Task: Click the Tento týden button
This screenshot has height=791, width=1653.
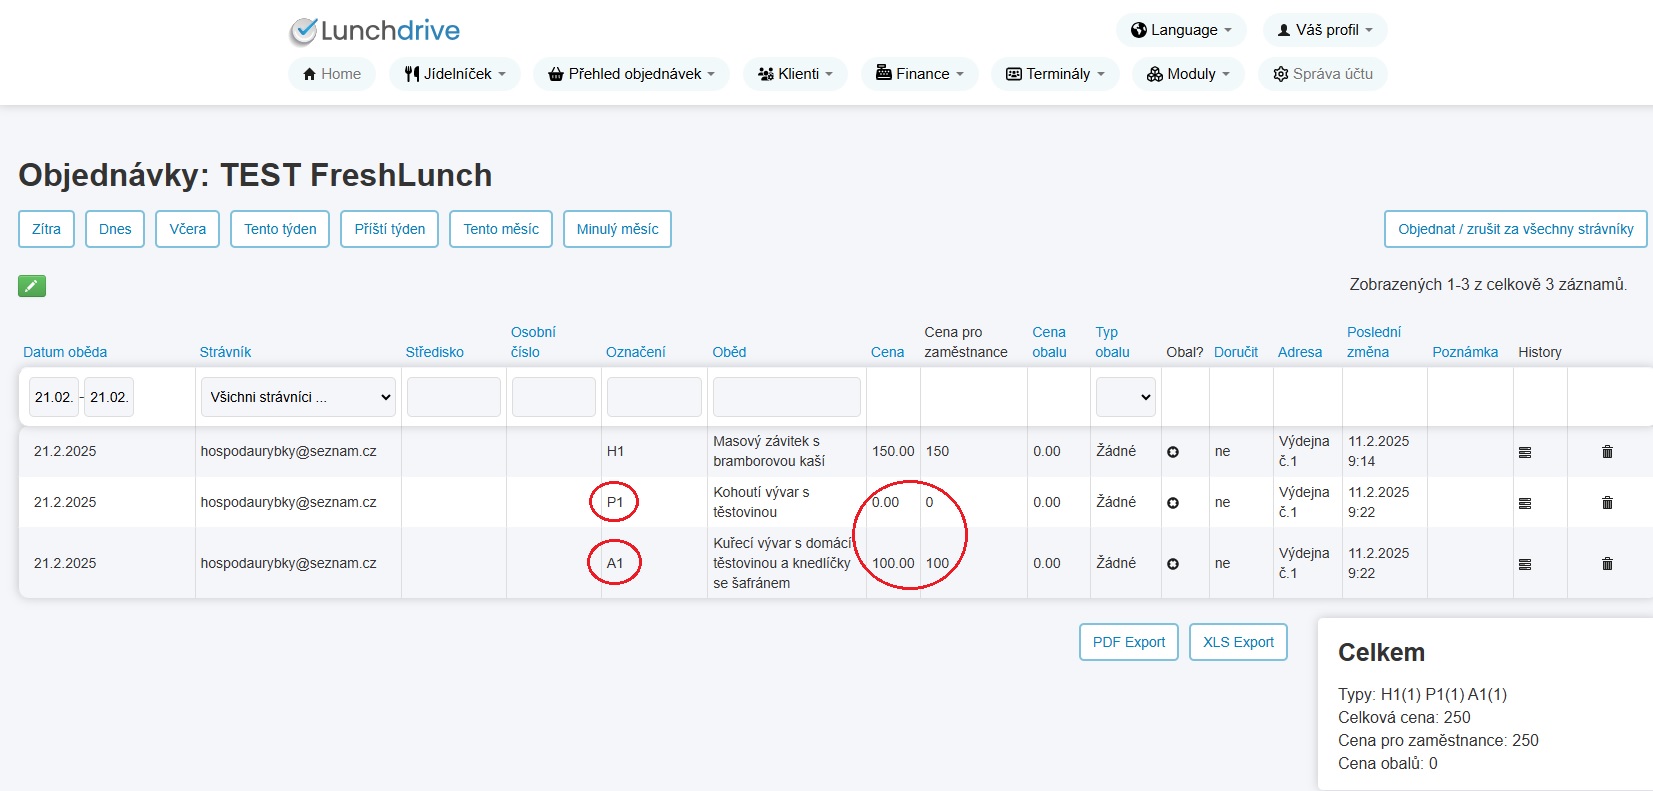Action: coord(280,229)
